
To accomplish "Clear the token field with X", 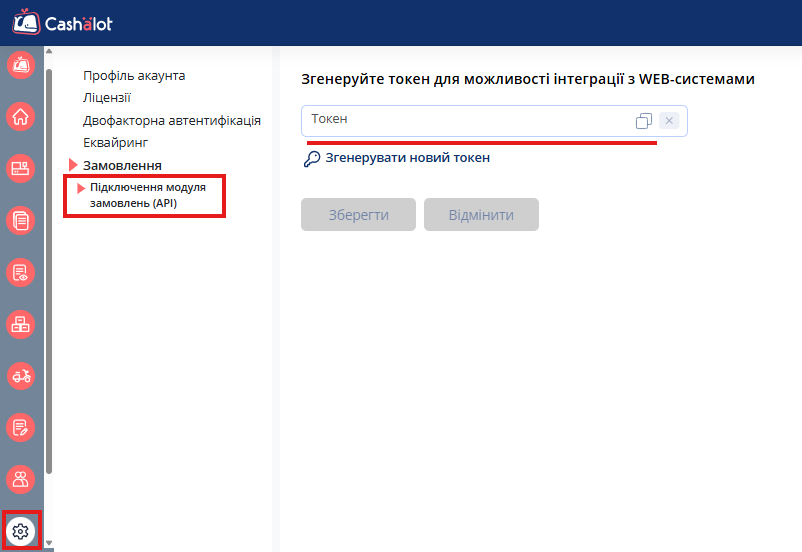I will click(669, 121).
